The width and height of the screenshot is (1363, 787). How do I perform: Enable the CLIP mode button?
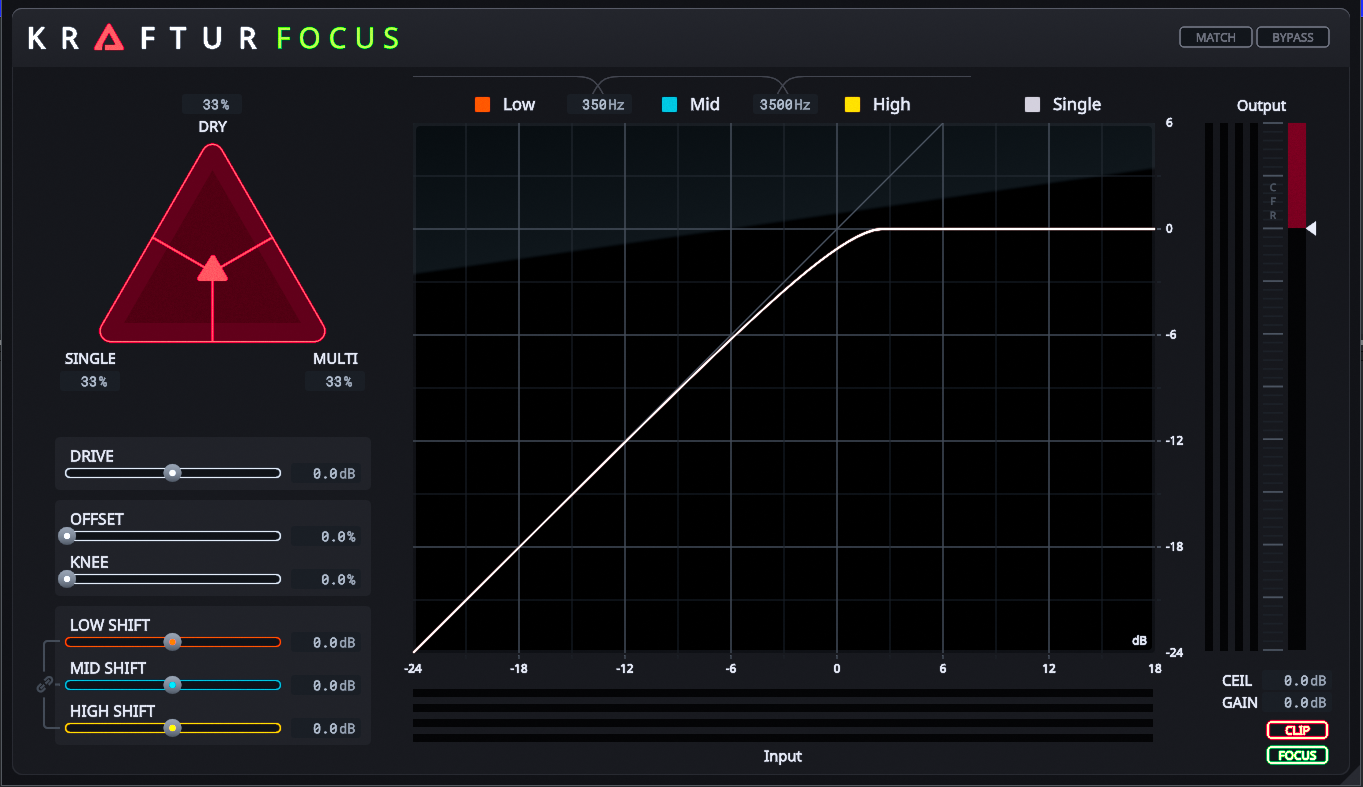(x=1297, y=730)
